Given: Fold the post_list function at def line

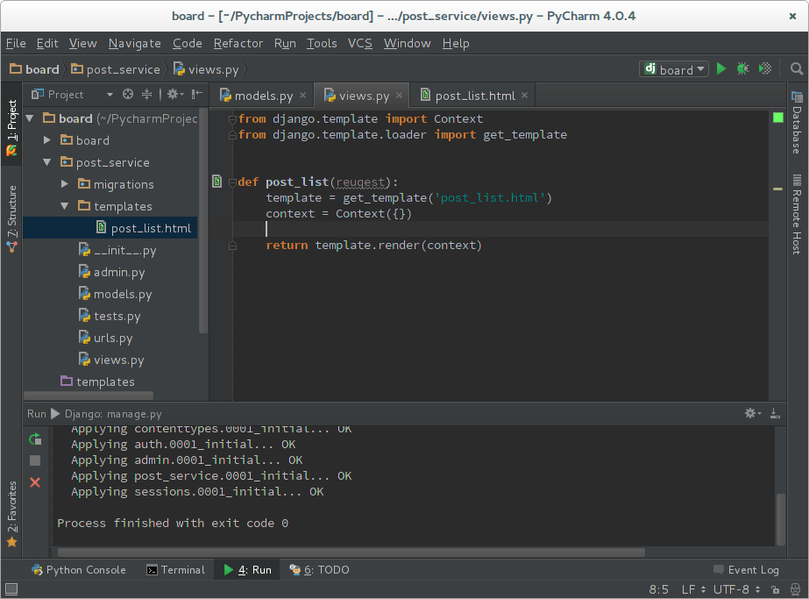Looking at the screenshot, I should (233, 182).
